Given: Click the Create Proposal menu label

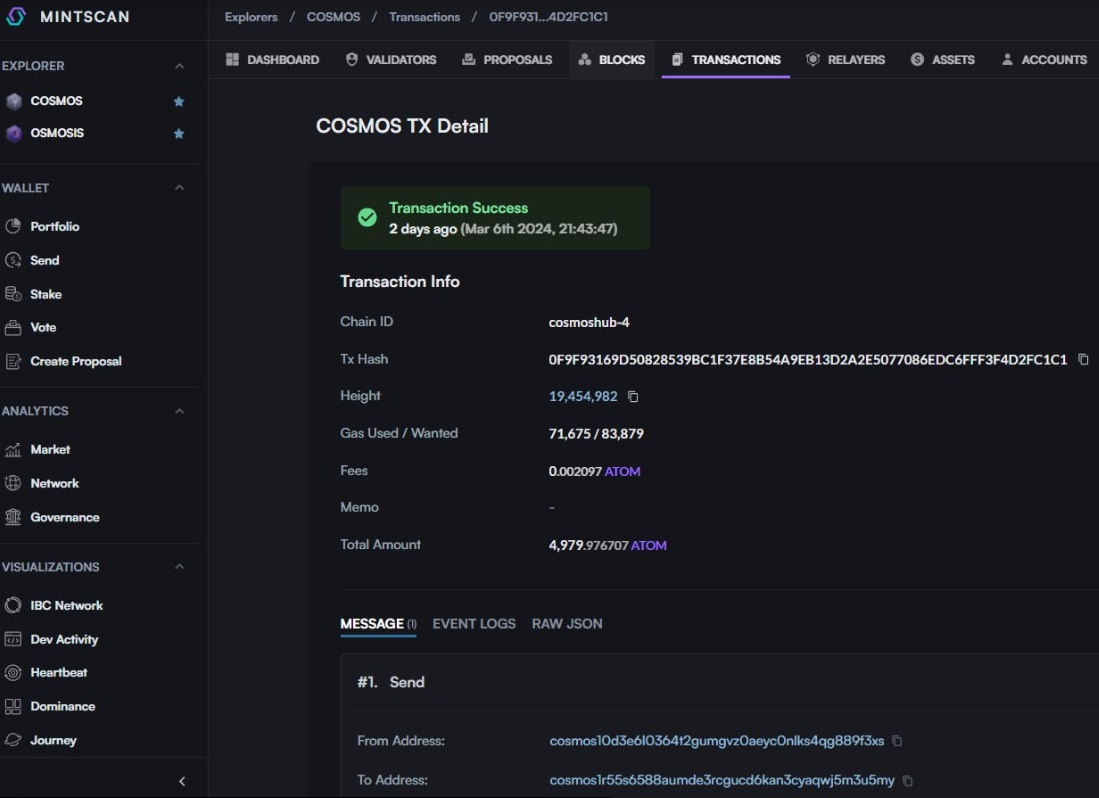Looking at the screenshot, I should 76,362.
